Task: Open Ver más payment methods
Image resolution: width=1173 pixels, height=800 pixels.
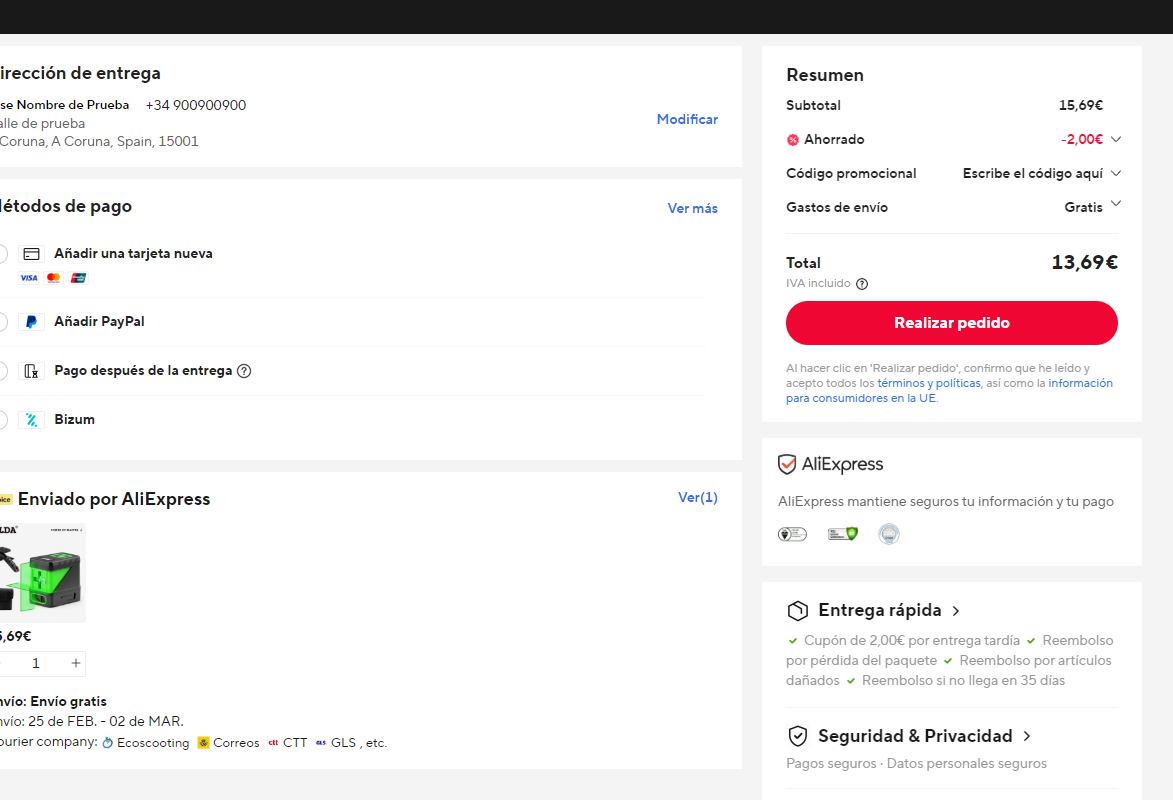Action: (x=692, y=208)
